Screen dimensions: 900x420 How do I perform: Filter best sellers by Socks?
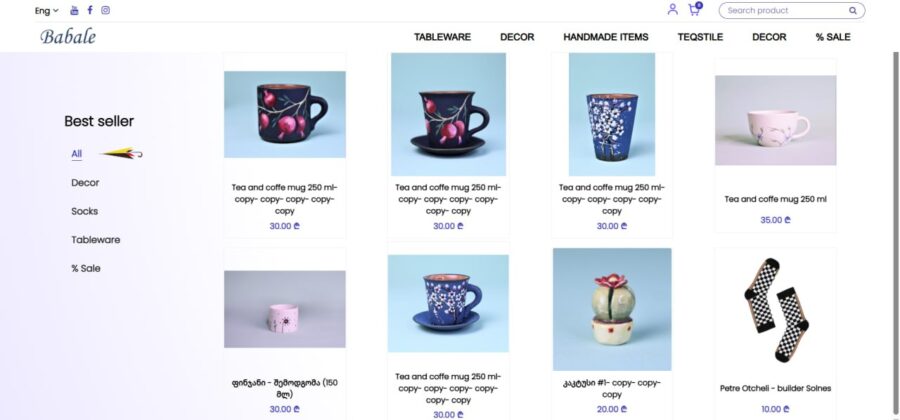point(84,211)
